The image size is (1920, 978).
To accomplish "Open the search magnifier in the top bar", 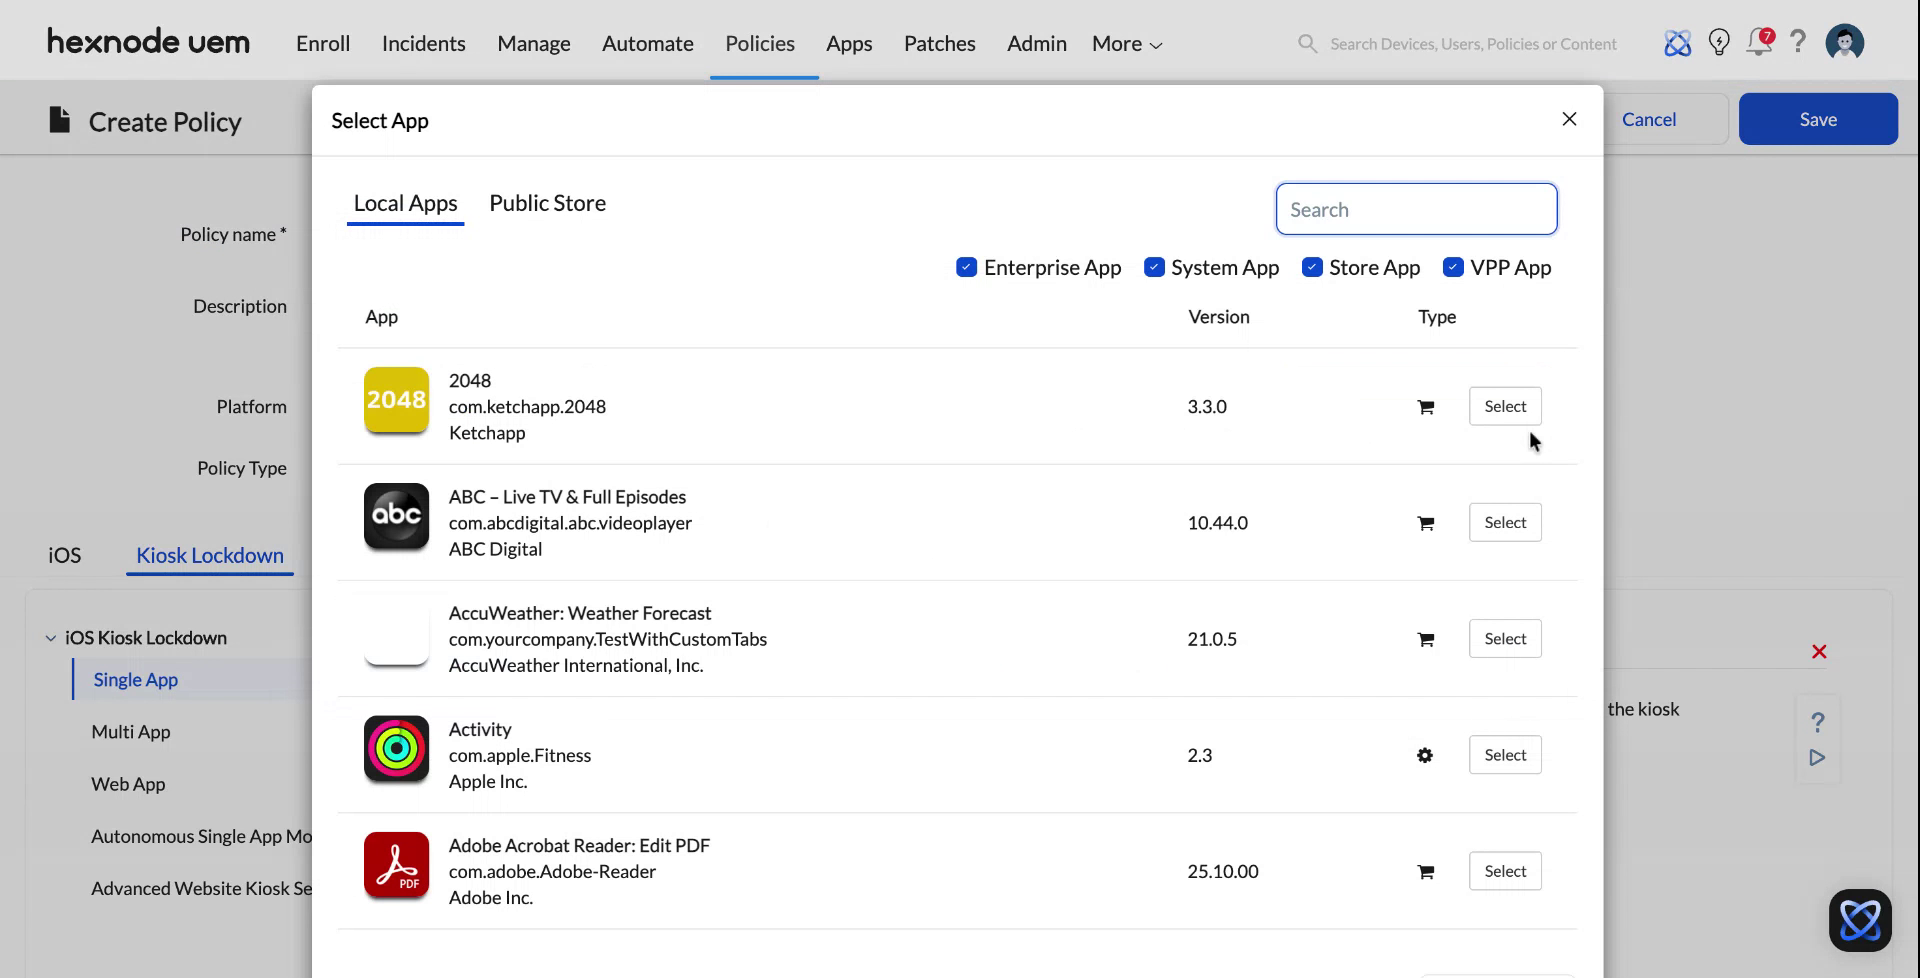I will (x=1306, y=43).
